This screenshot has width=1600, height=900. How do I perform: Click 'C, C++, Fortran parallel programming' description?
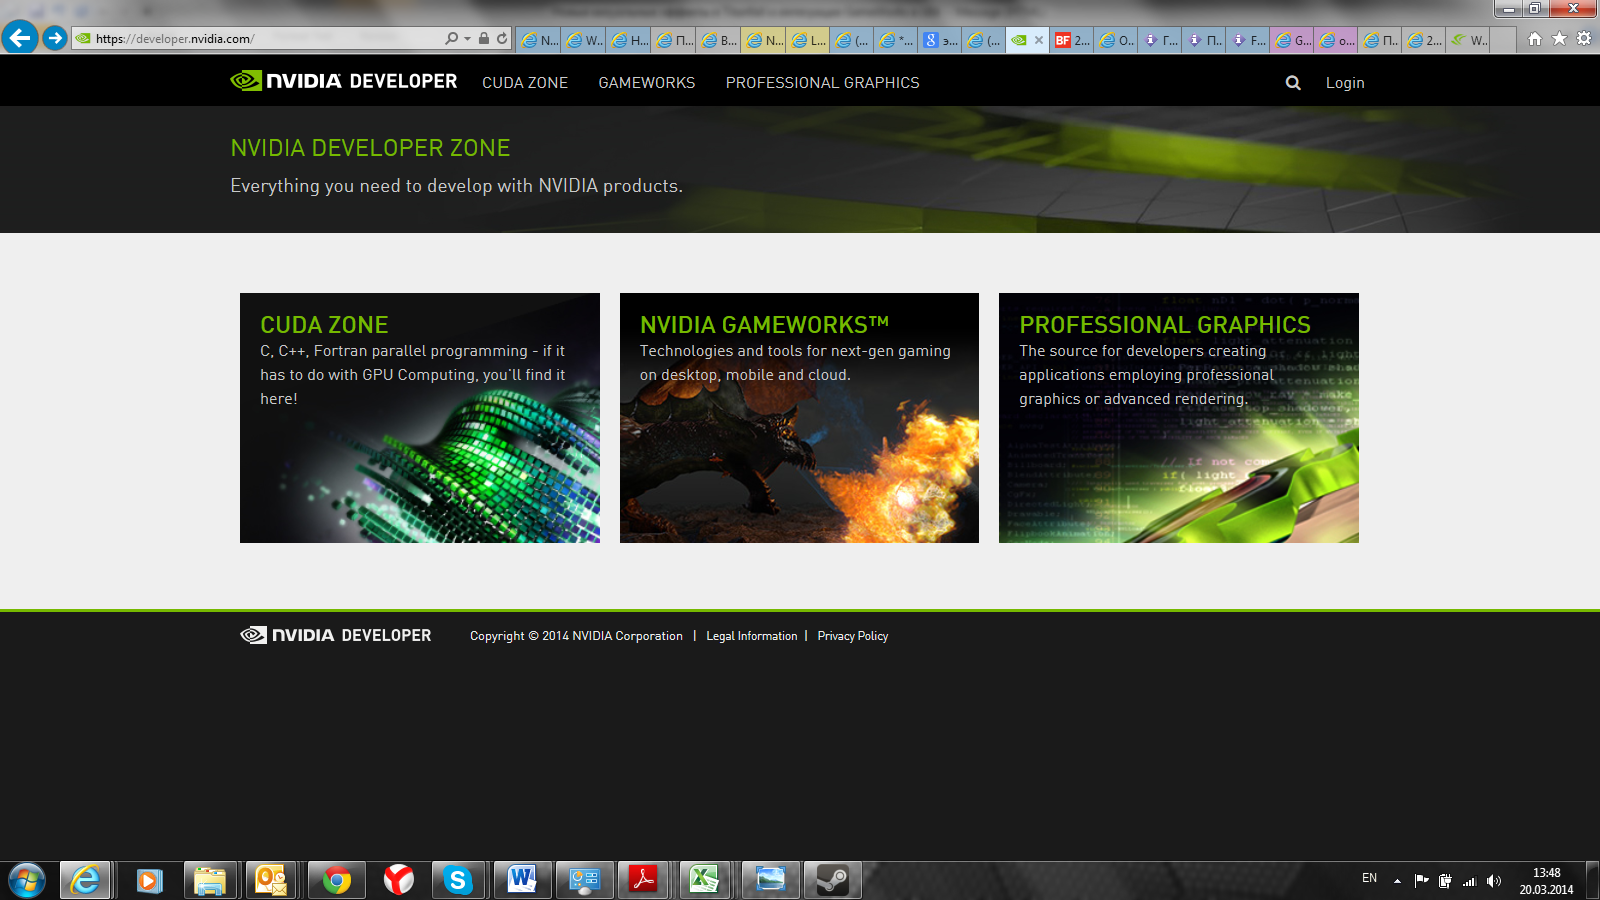tap(412, 375)
